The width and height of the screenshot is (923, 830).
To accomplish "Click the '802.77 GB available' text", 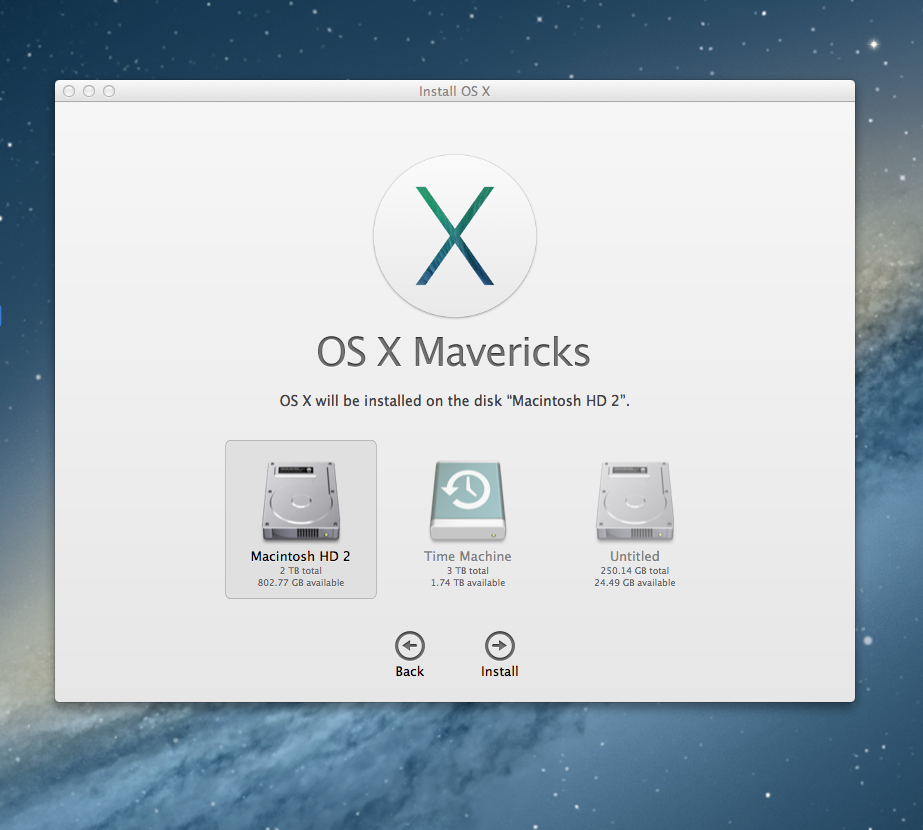I will 301,583.
